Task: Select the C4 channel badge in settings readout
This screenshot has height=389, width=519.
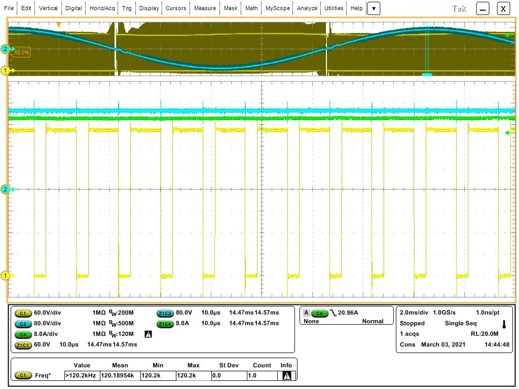Action: pos(23,334)
